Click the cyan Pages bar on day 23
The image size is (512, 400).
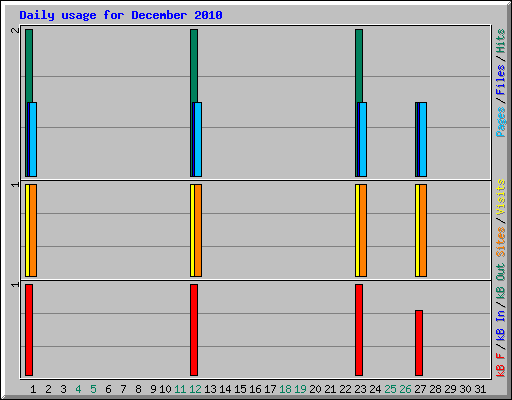pos(363,139)
